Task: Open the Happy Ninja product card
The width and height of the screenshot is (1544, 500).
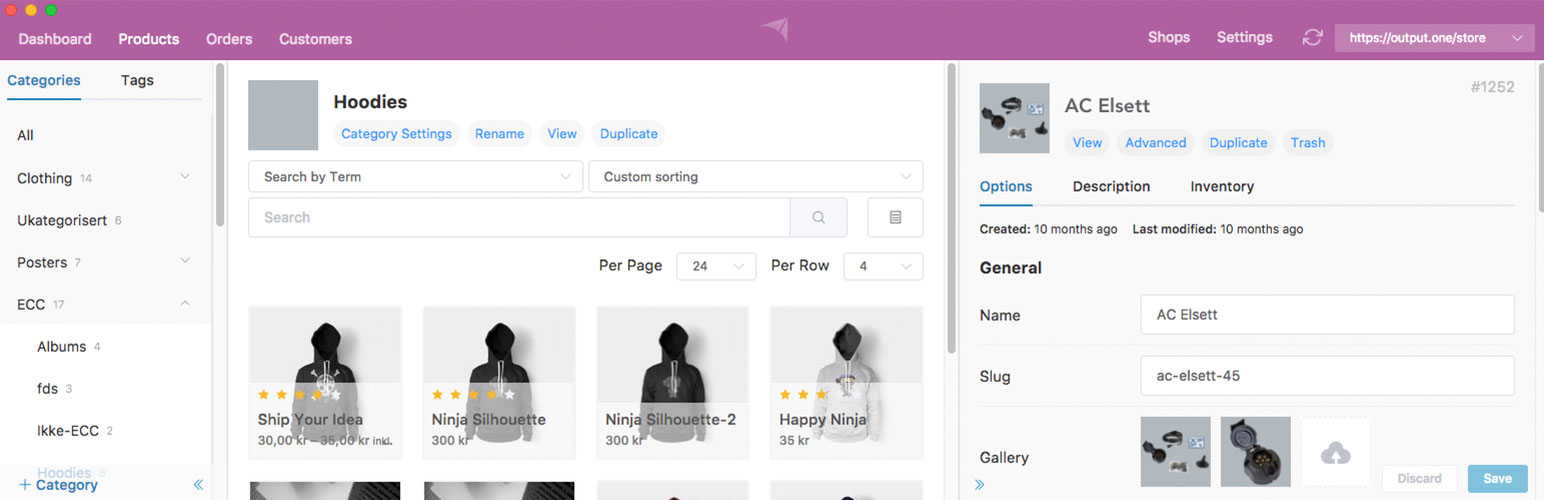Action: pyautogui.click(x=846, y=382)
